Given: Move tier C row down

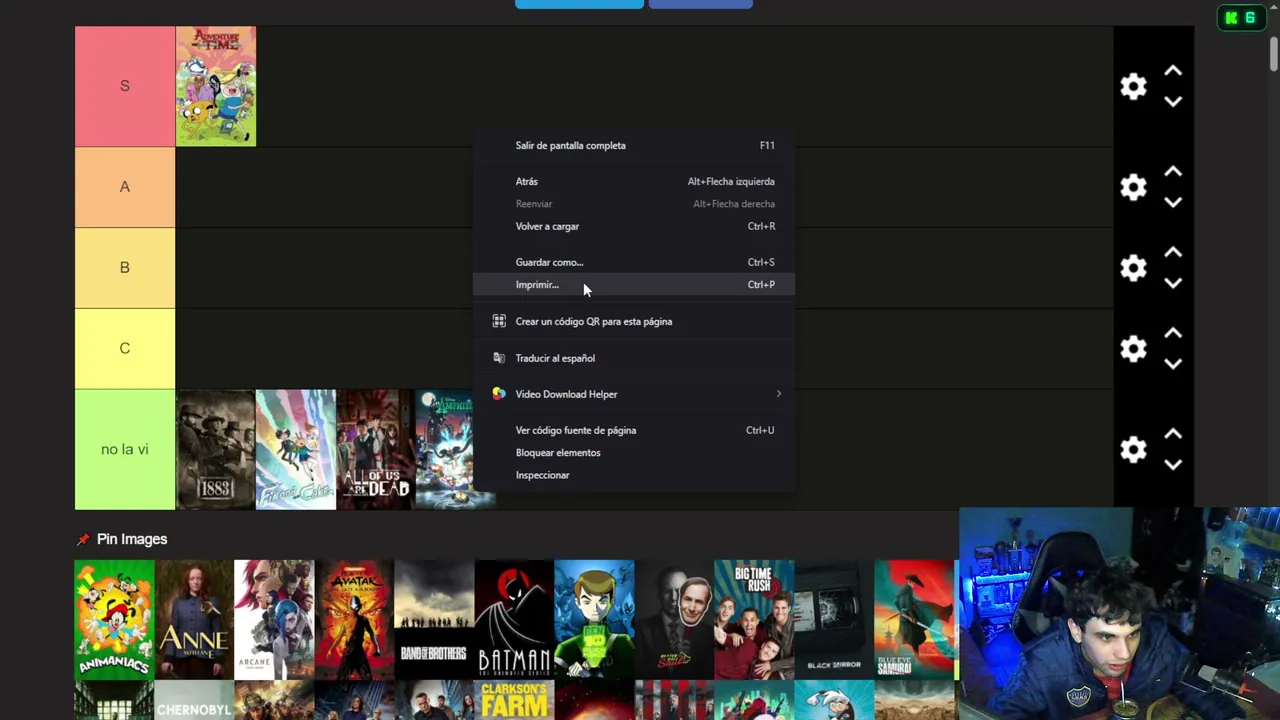Looking at the screenshot, I should click(x=1173, y=364).
